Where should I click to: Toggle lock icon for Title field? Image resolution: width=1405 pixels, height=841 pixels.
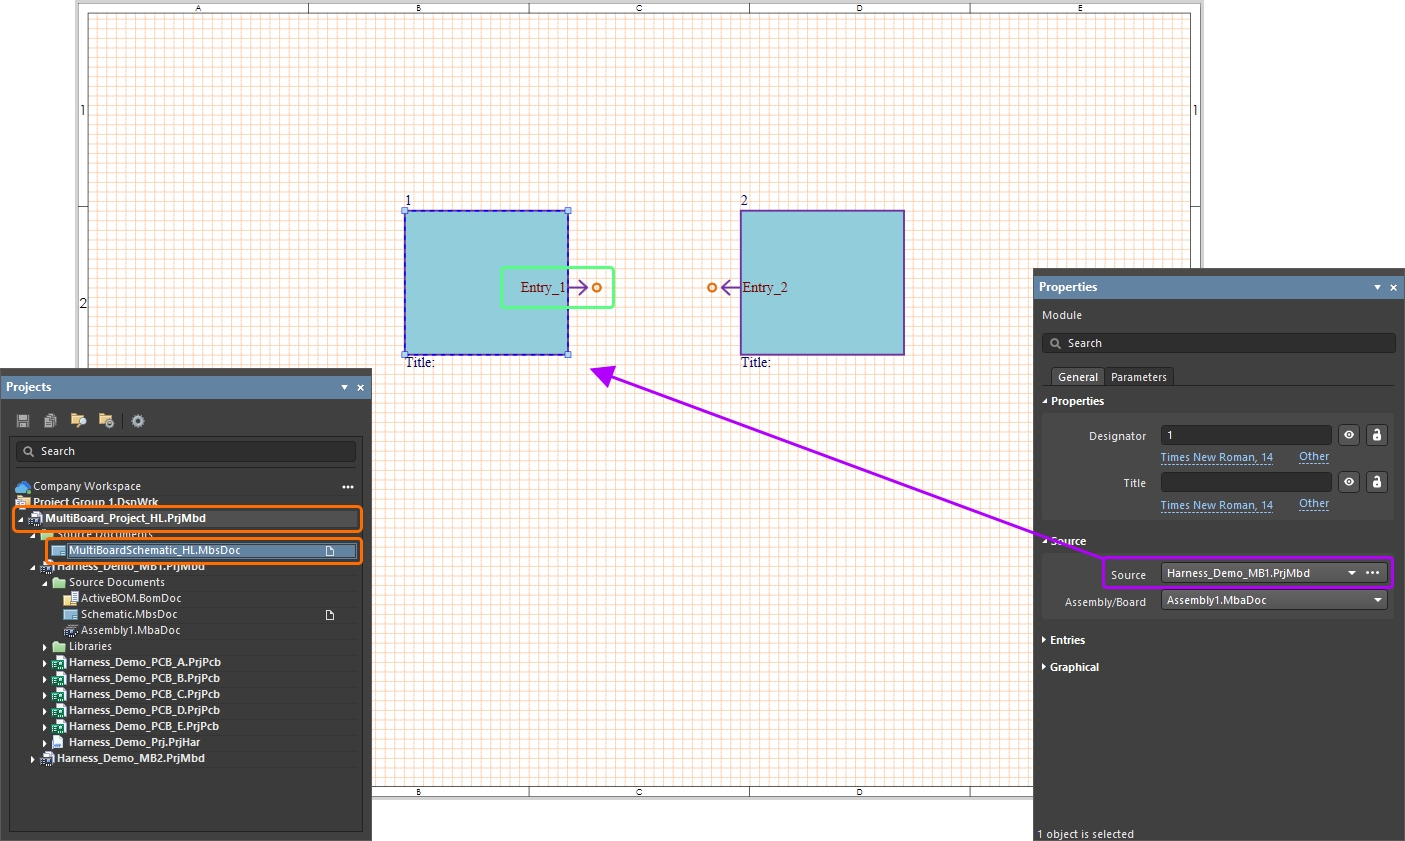[x=1377, y=482]
